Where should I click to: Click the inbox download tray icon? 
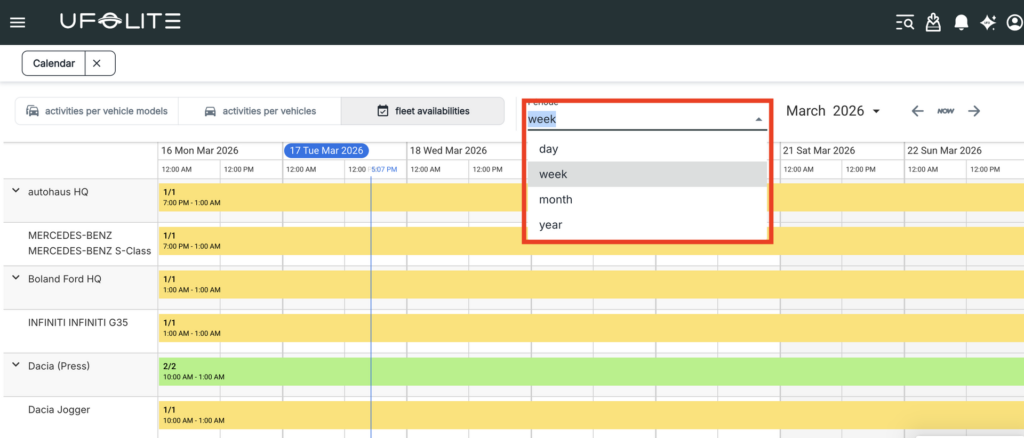(x=933, y=22)
